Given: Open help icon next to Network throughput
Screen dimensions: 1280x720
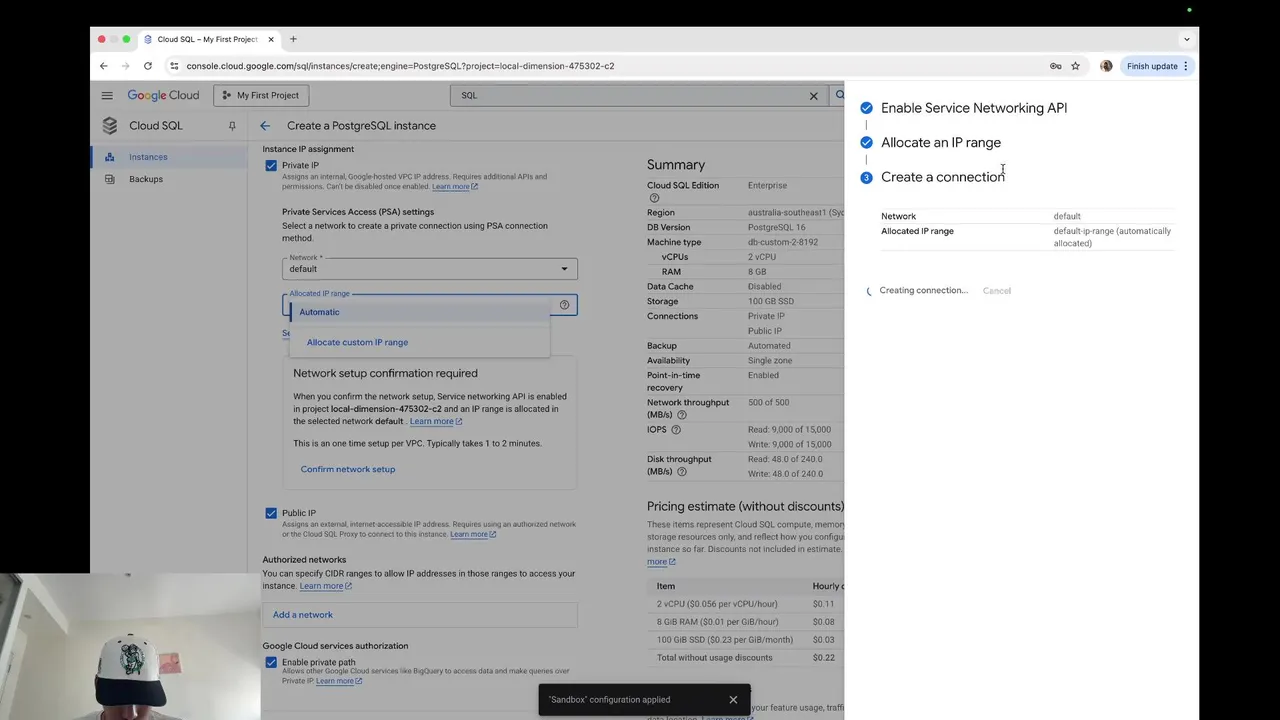Looking at the screenshot, I should pyautogui.click(x=682, y=415).
